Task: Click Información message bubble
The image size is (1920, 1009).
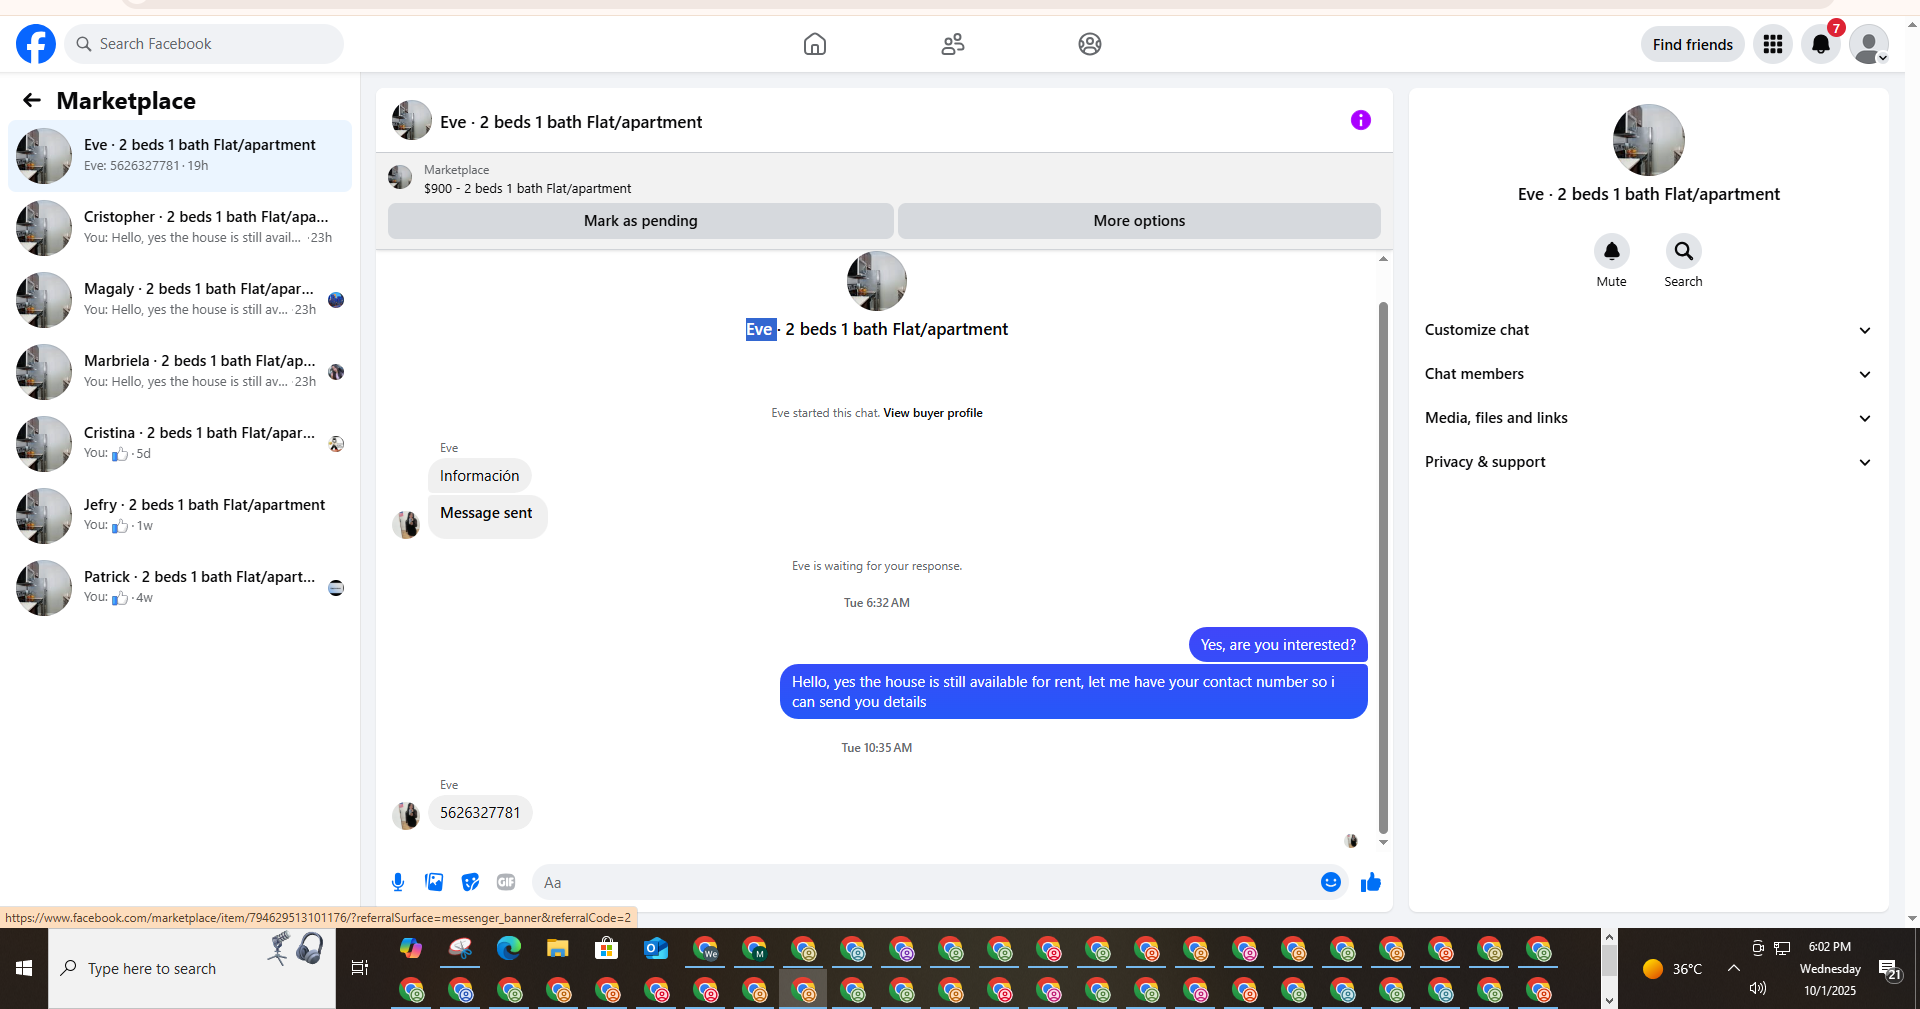Action: coord(480,476)
